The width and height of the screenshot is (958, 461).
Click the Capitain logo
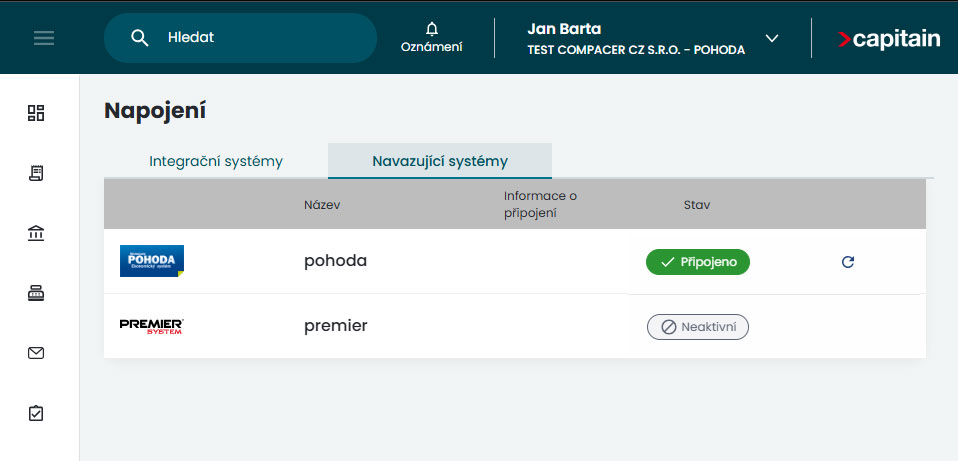tap(888, 38)
